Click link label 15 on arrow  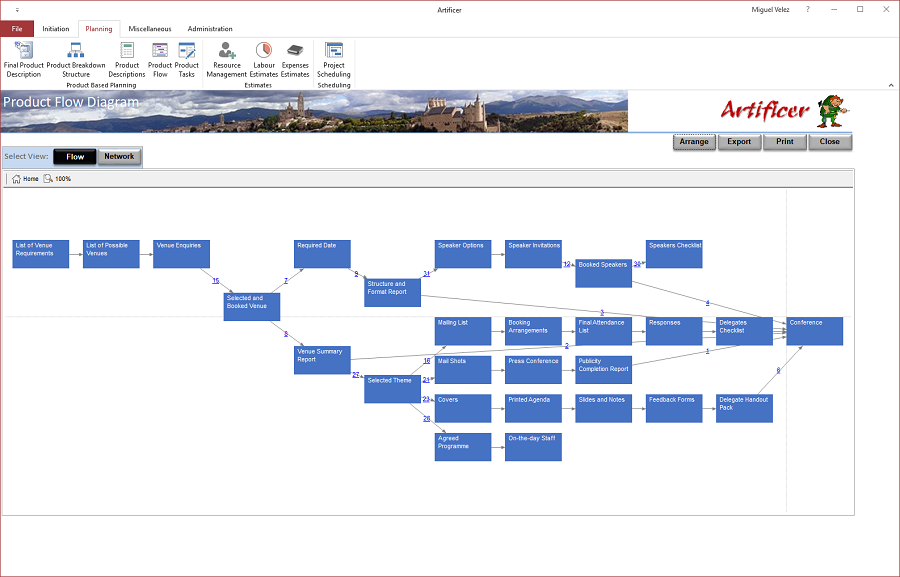point(215,281)
